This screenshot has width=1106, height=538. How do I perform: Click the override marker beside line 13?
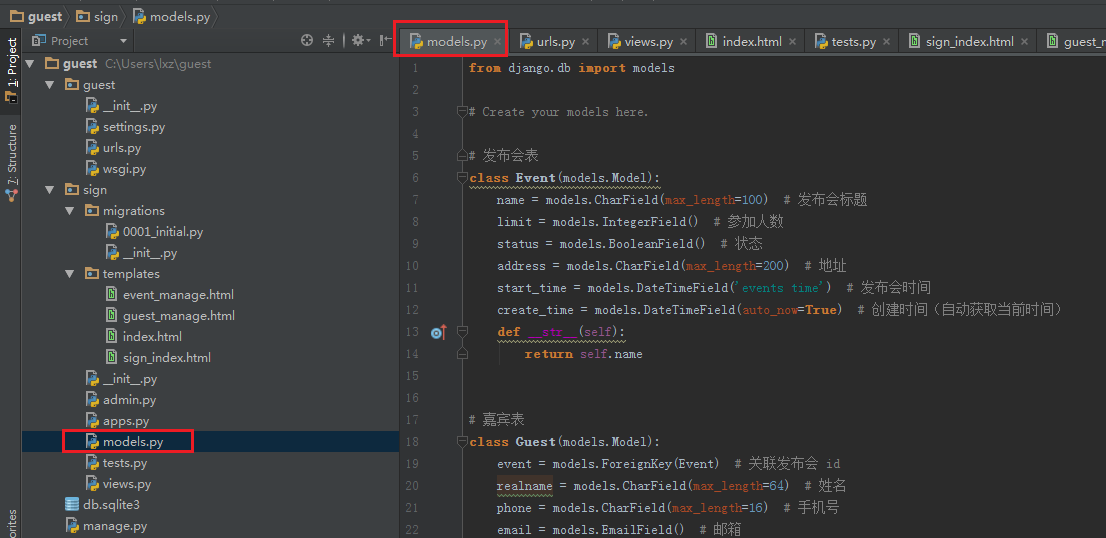pos(438,332)
